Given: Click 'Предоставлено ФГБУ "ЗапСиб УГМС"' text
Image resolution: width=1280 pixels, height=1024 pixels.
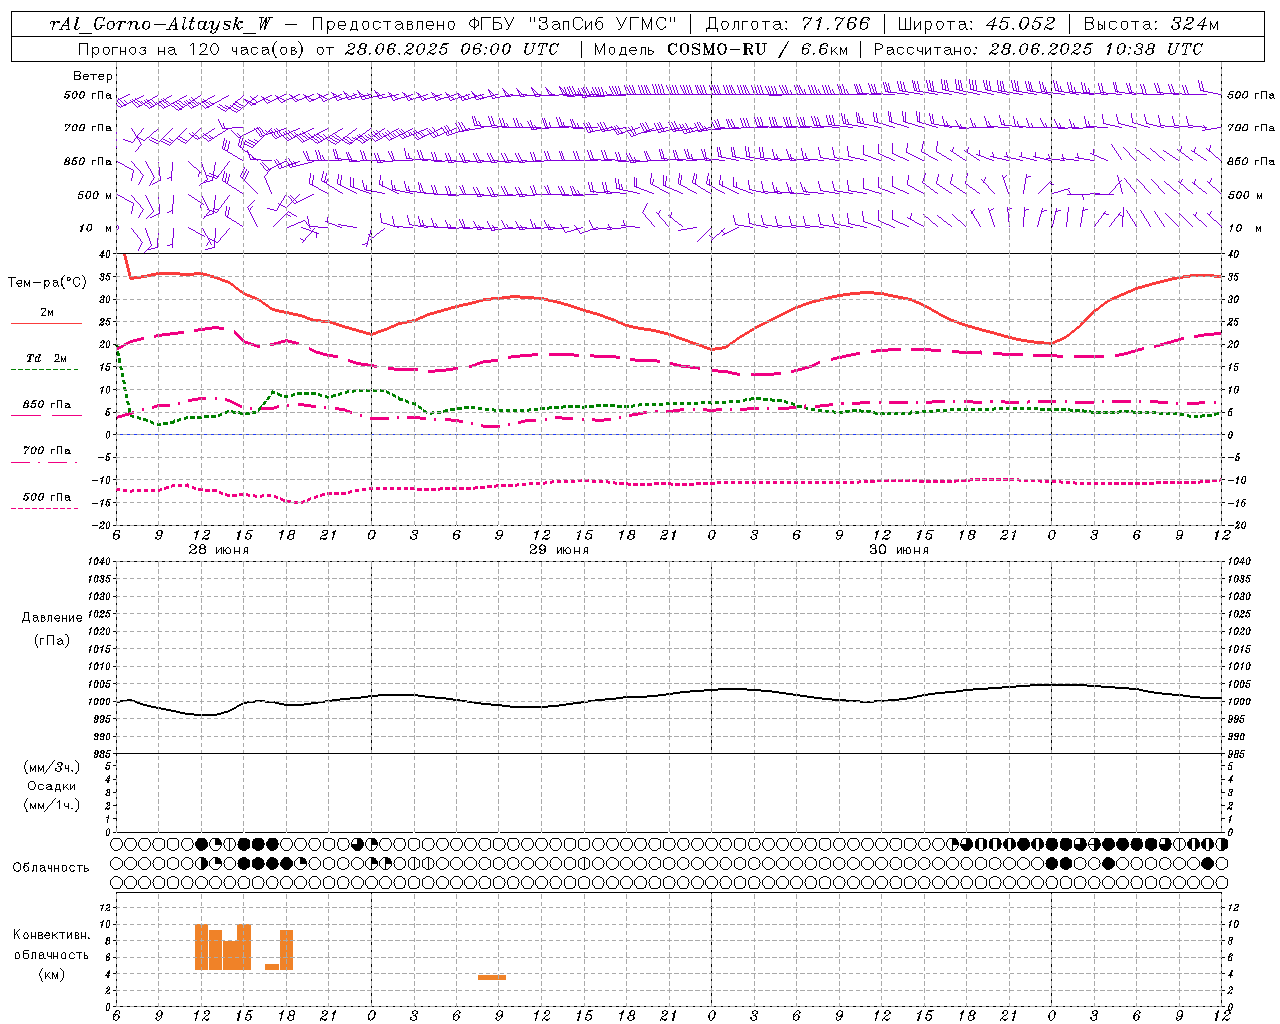Looking at the screenshot, I should (494, 24).
